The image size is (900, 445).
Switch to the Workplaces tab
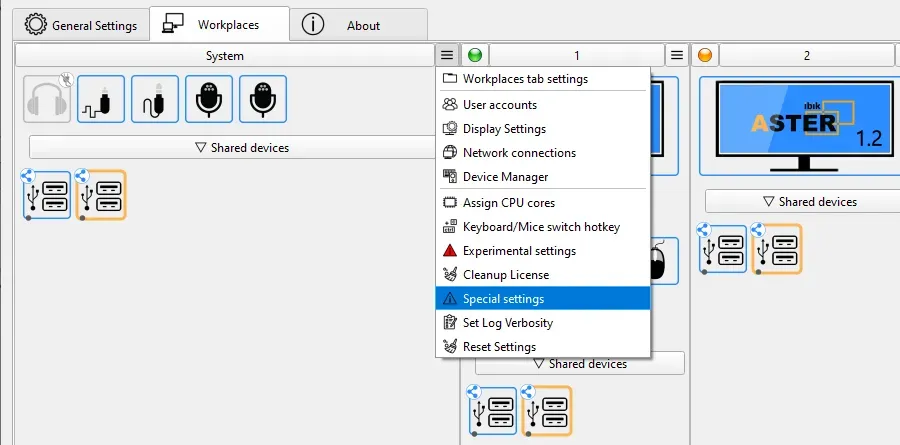[x=219, y=25]
